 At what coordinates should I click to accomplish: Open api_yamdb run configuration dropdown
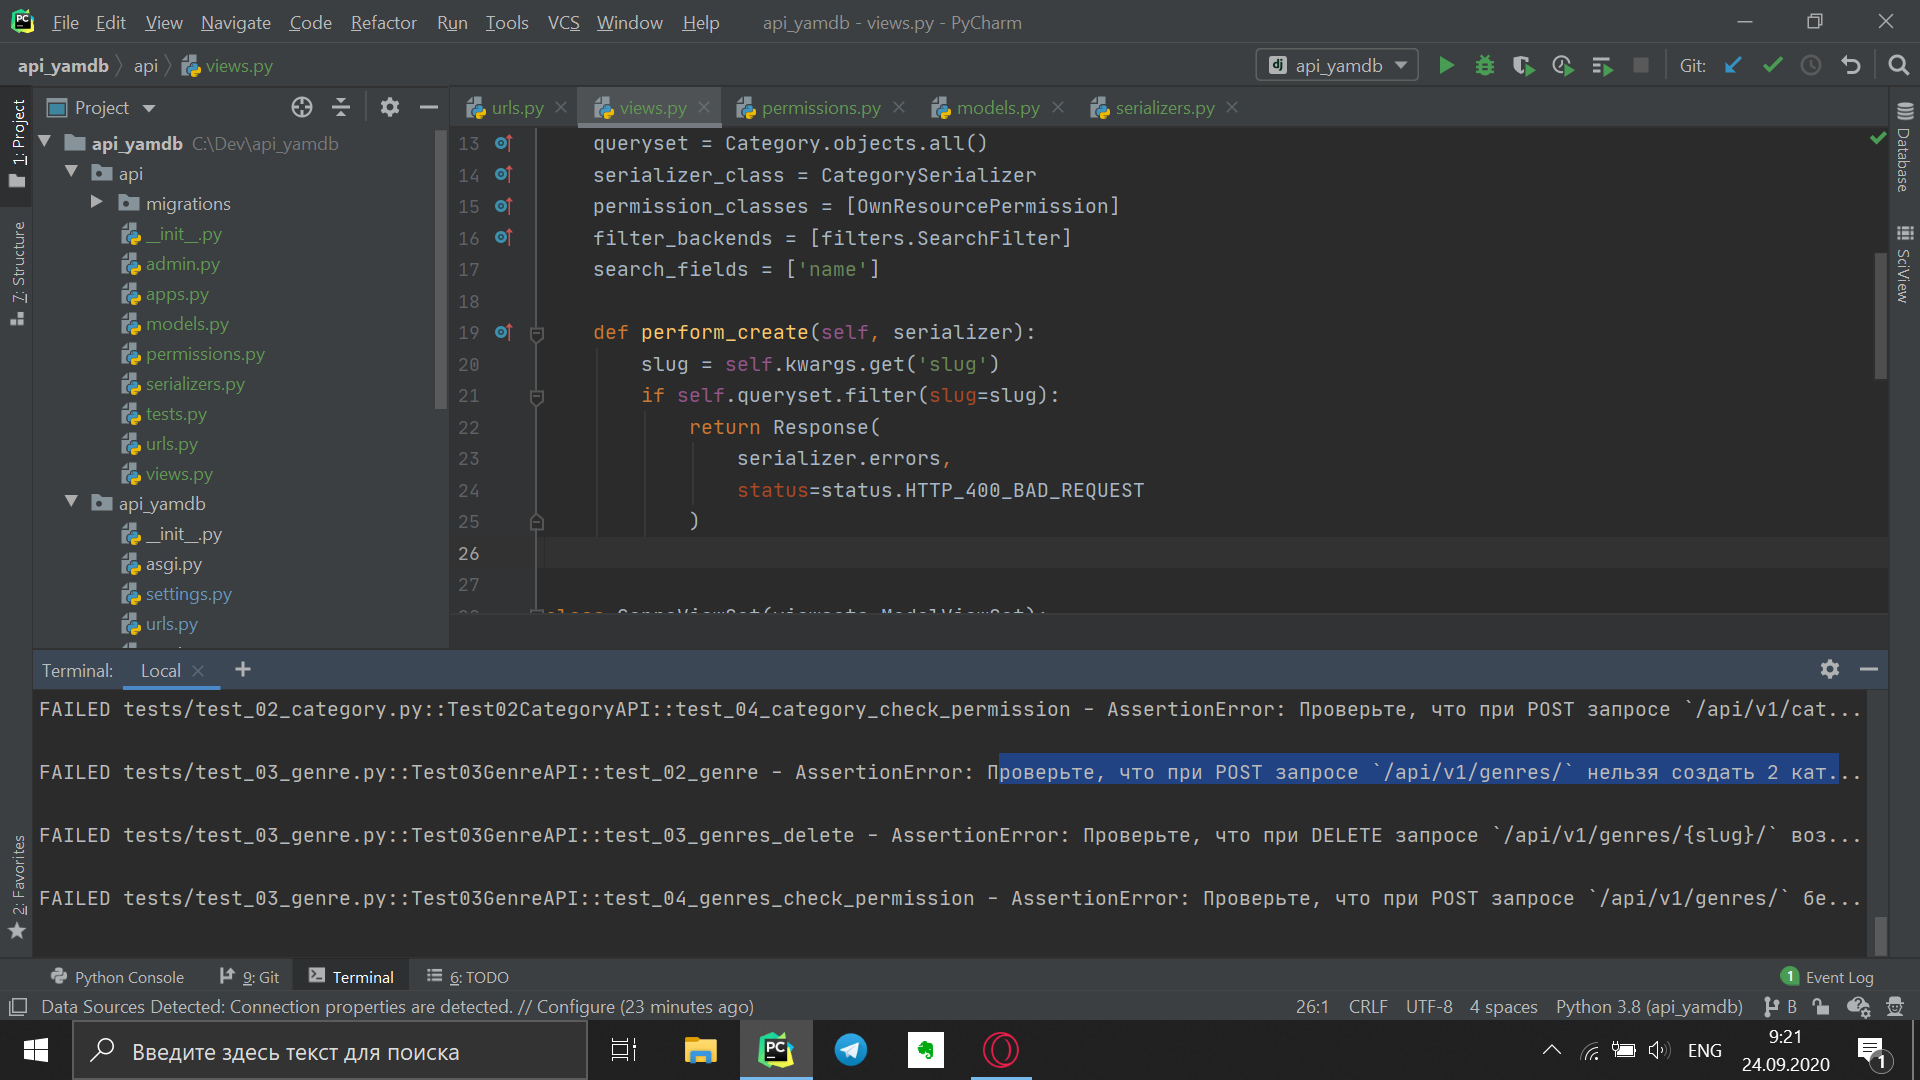pos(1337,66)
